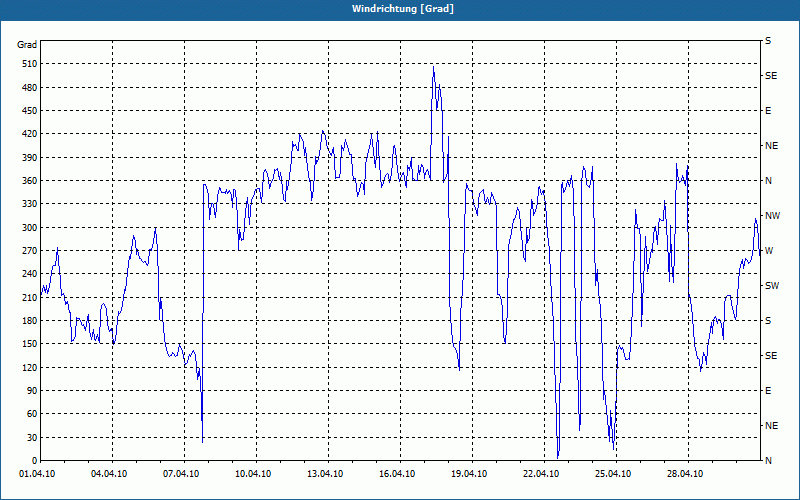Click the 22.04.10 date label
The width and height of the screenshot is (800, 500).
(541, 474)
